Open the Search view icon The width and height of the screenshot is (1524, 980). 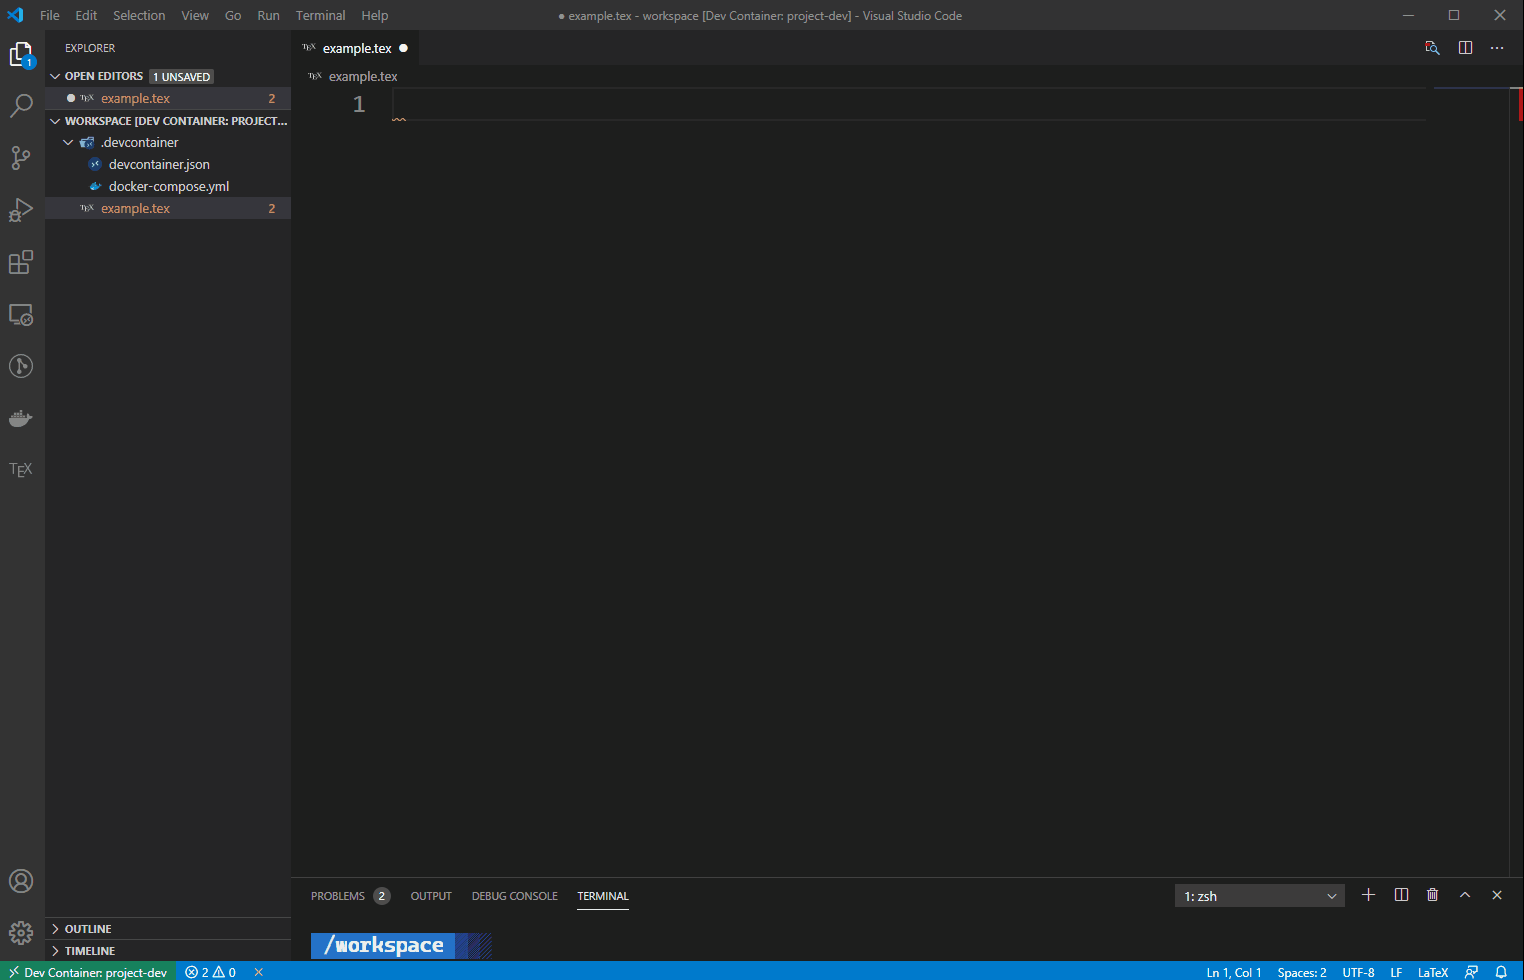pos(21,106)
